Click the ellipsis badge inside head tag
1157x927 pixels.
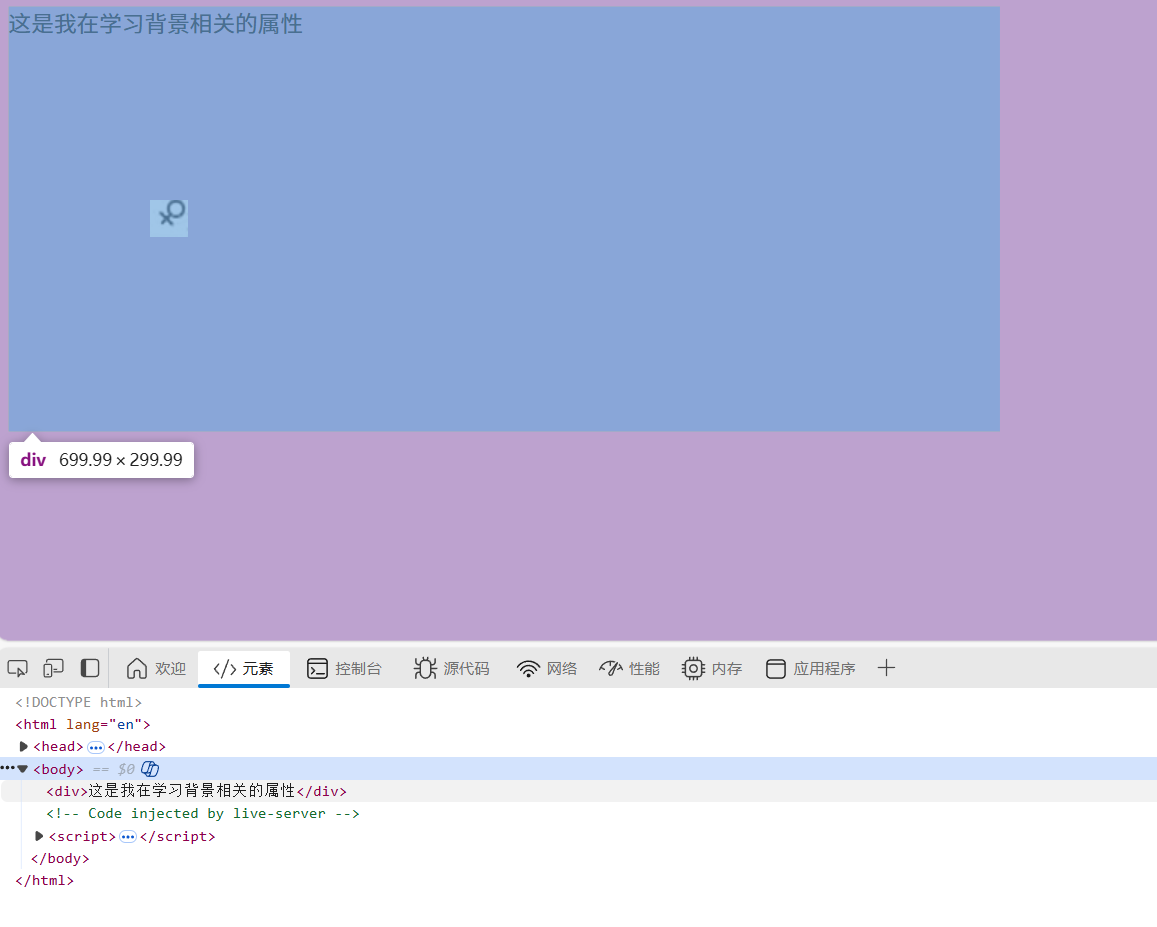click(x=96, y=748)
